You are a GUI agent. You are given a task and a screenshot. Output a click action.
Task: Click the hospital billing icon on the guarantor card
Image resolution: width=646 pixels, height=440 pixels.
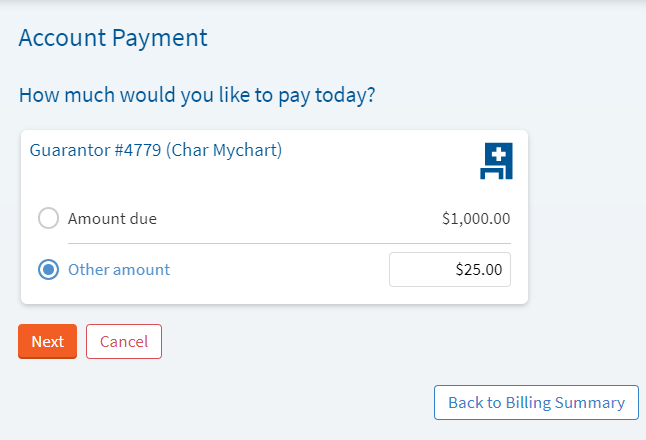coord(496,161)
